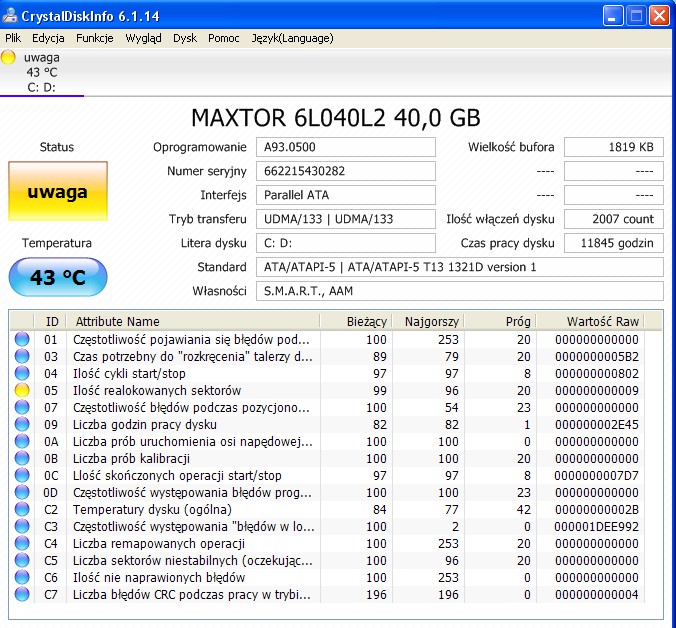Open the Plik menu
676x628 pixels.
(x=13, y=38)
